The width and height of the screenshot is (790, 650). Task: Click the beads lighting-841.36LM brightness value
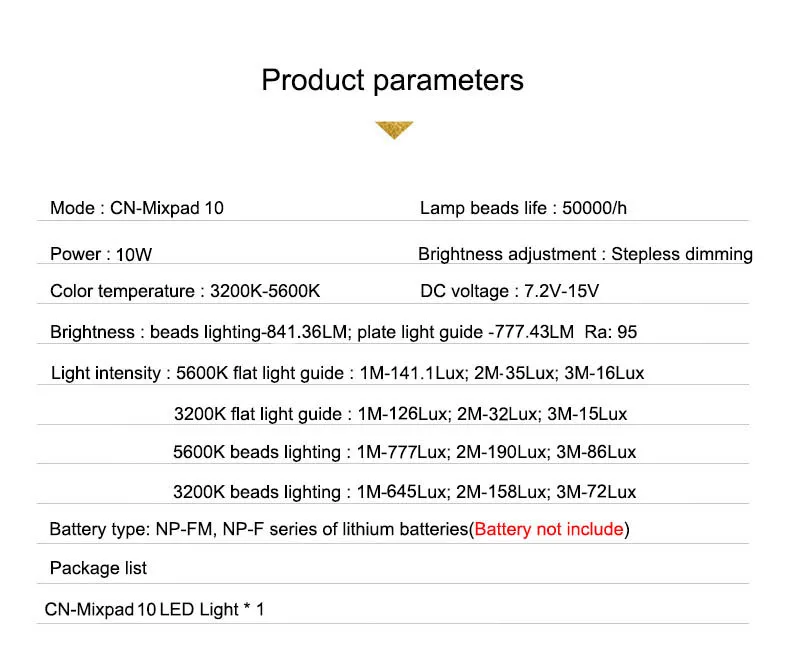(250, 332)
